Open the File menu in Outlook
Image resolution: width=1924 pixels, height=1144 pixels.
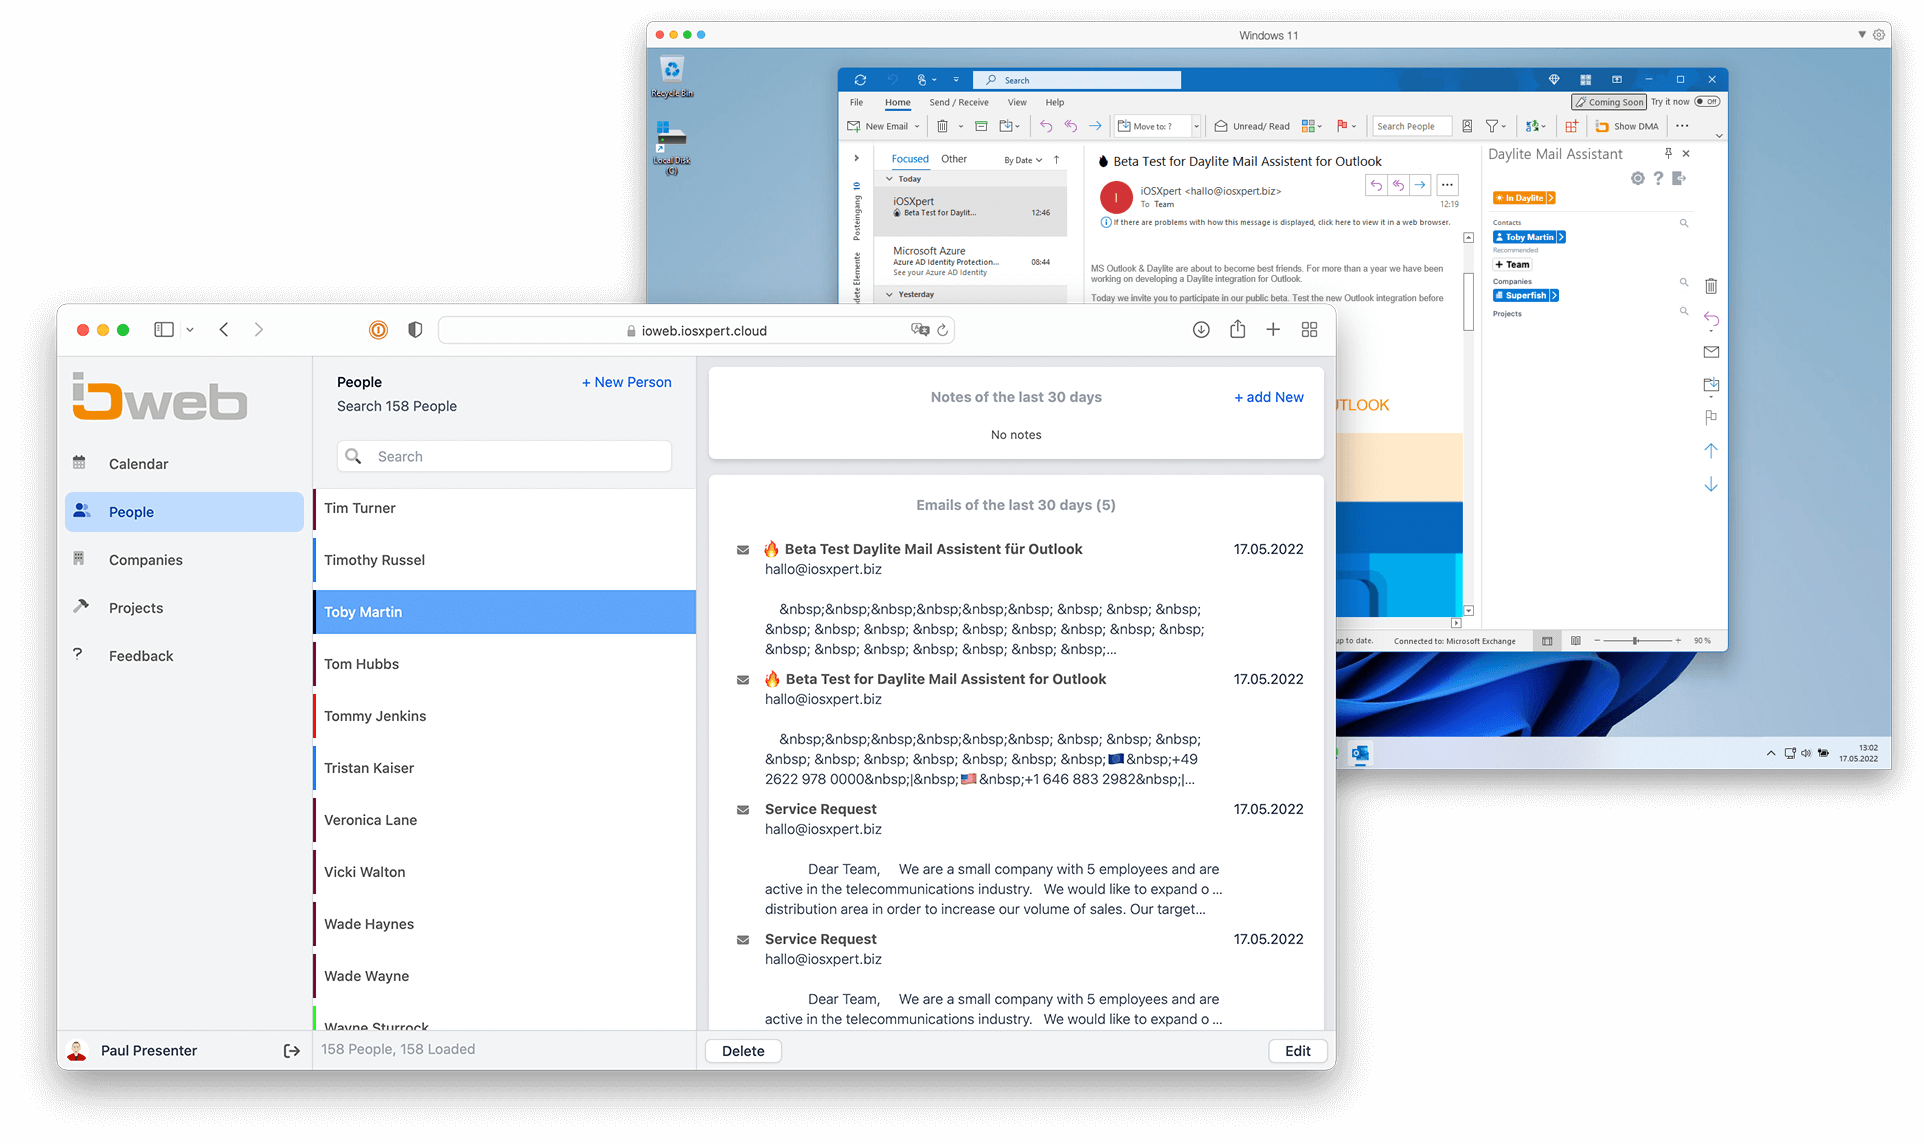pos(856,102)
